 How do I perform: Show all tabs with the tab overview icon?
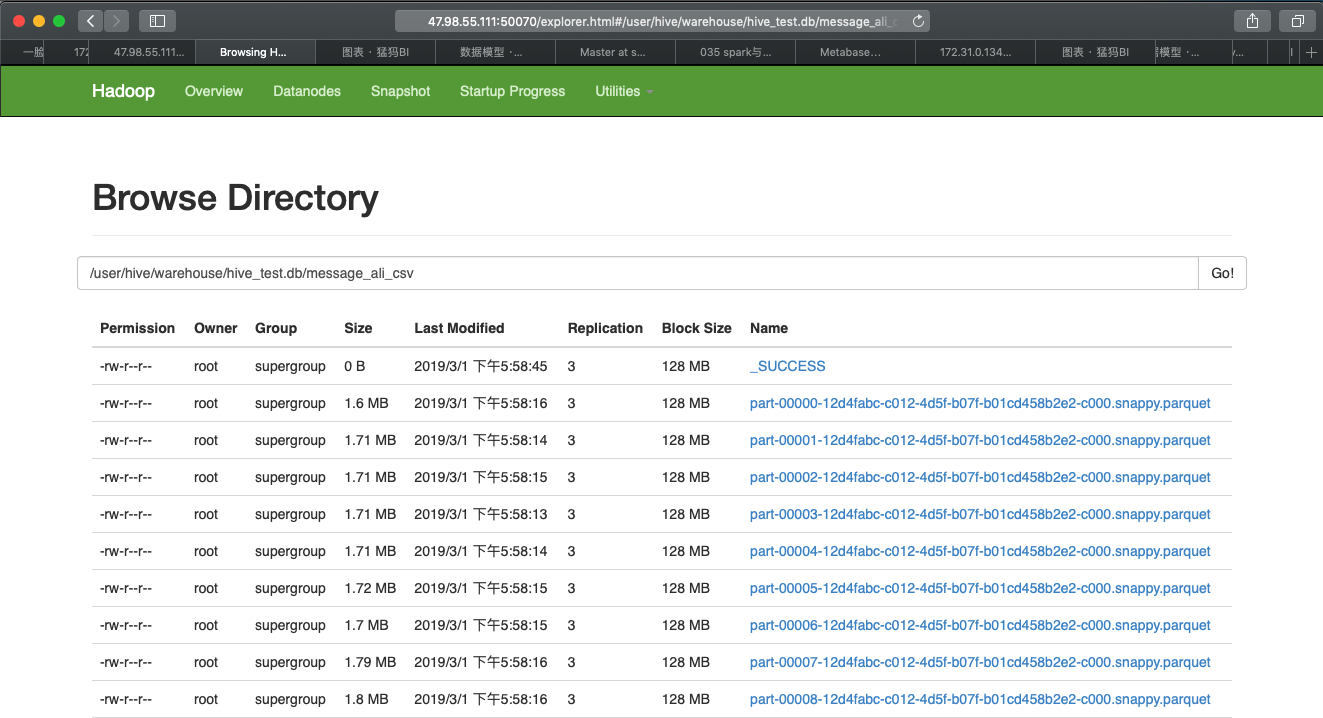1296,20
